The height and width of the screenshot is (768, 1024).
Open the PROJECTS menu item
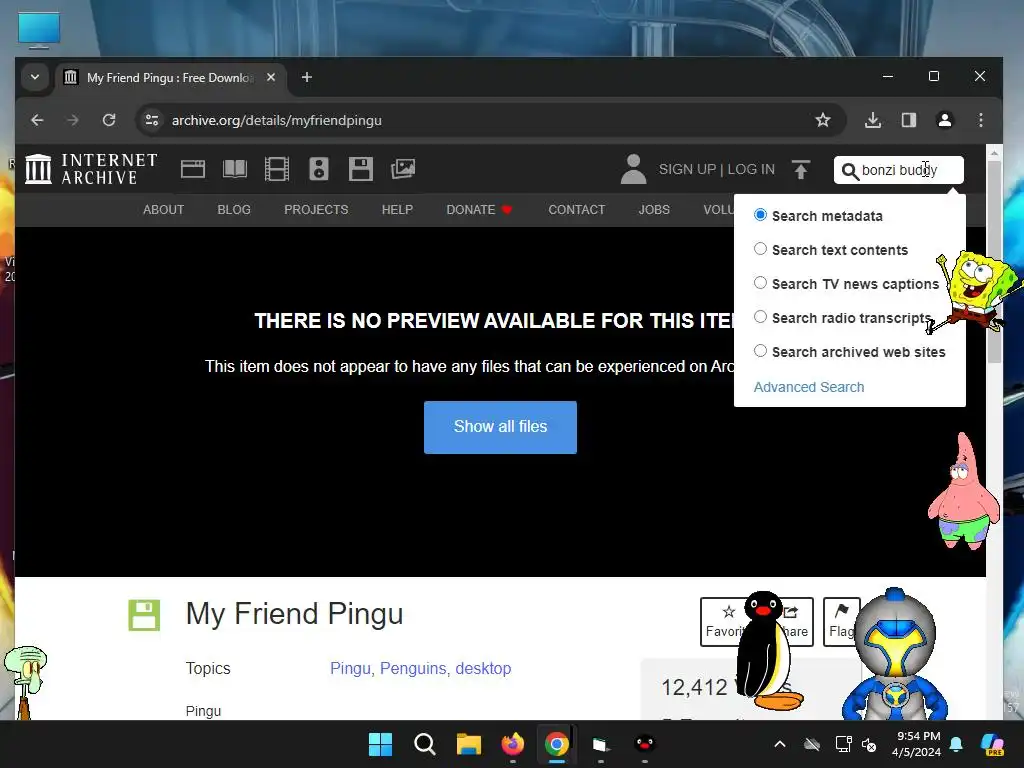pyautogui.click(x=316, y=210)
